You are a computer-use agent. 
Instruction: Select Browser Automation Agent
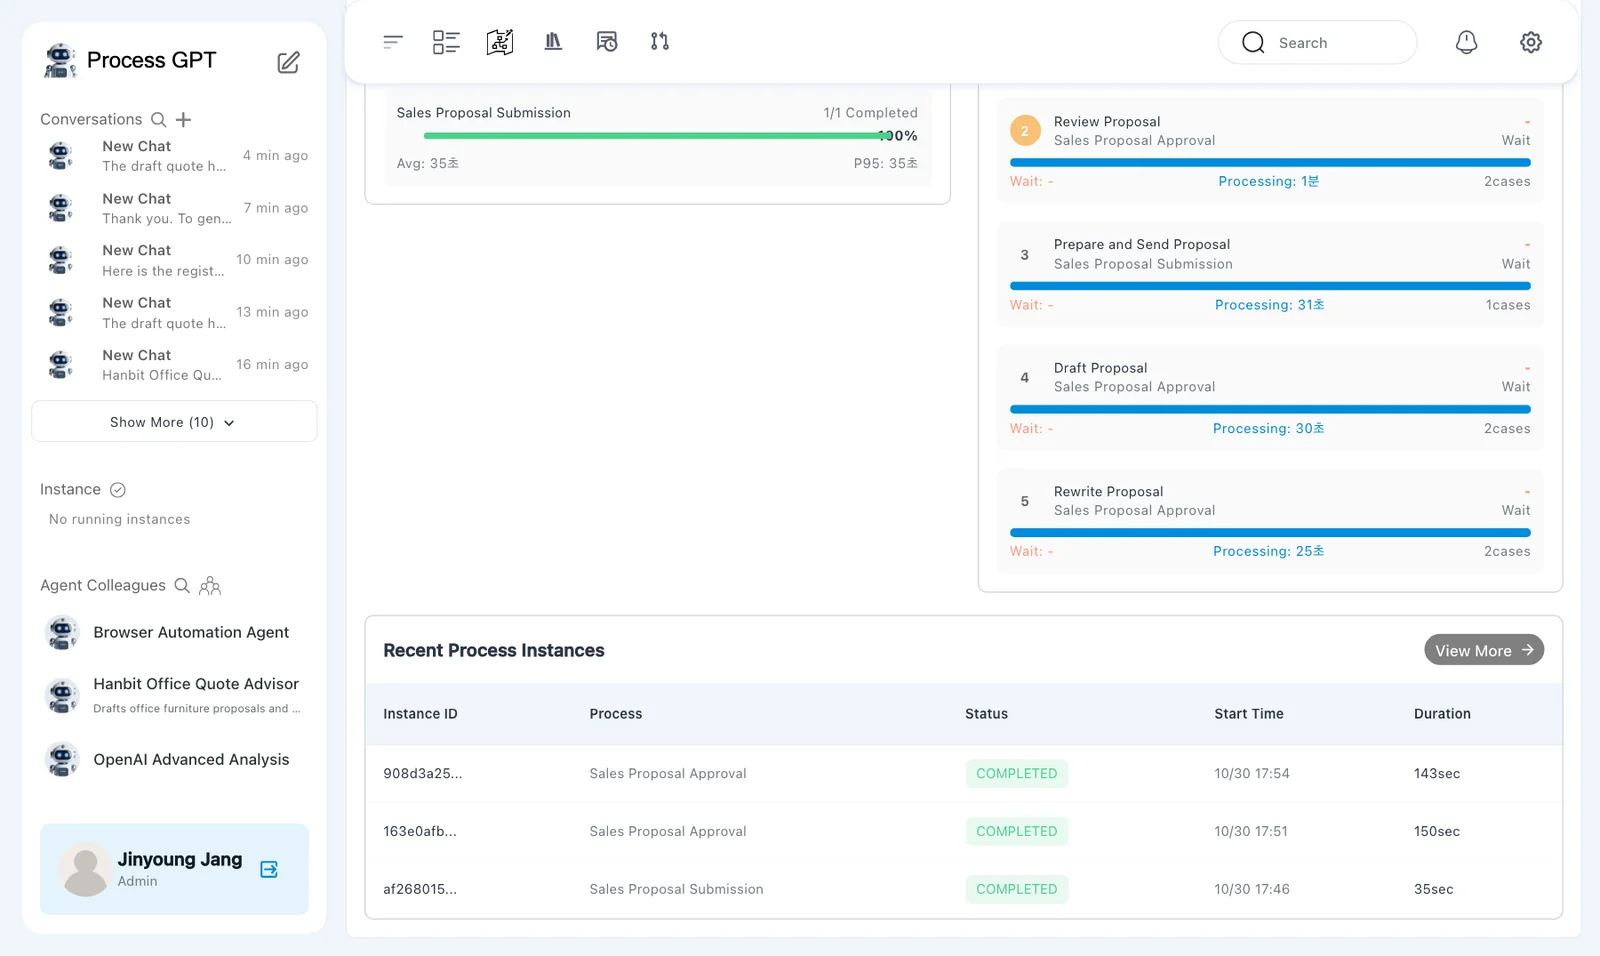tap(174, 632)
